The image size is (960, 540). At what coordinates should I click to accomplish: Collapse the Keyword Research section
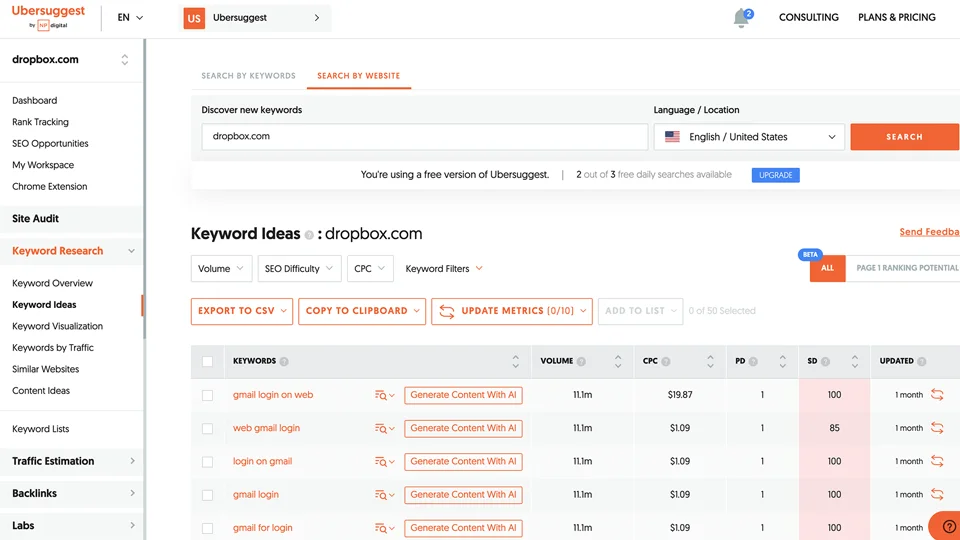click(72, 251)
